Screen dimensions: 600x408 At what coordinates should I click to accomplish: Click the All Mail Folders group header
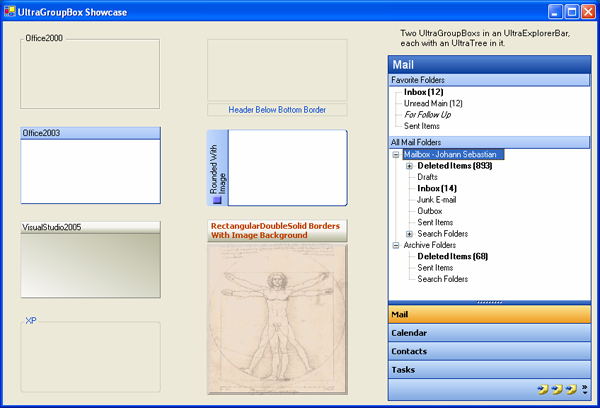[x=488, y=142]
